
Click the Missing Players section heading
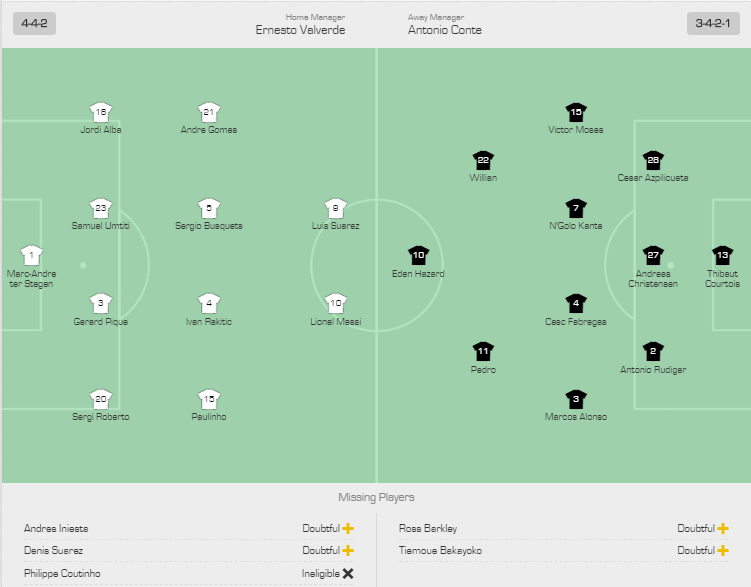click(x=376, y=497)
